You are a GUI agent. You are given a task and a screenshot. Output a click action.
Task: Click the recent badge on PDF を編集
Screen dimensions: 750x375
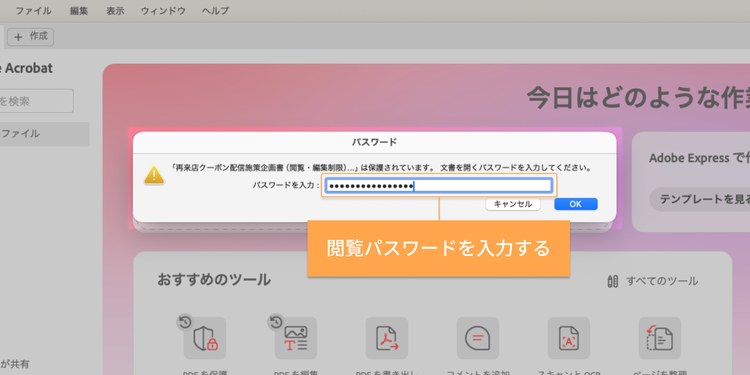click(x=276, y=322)
